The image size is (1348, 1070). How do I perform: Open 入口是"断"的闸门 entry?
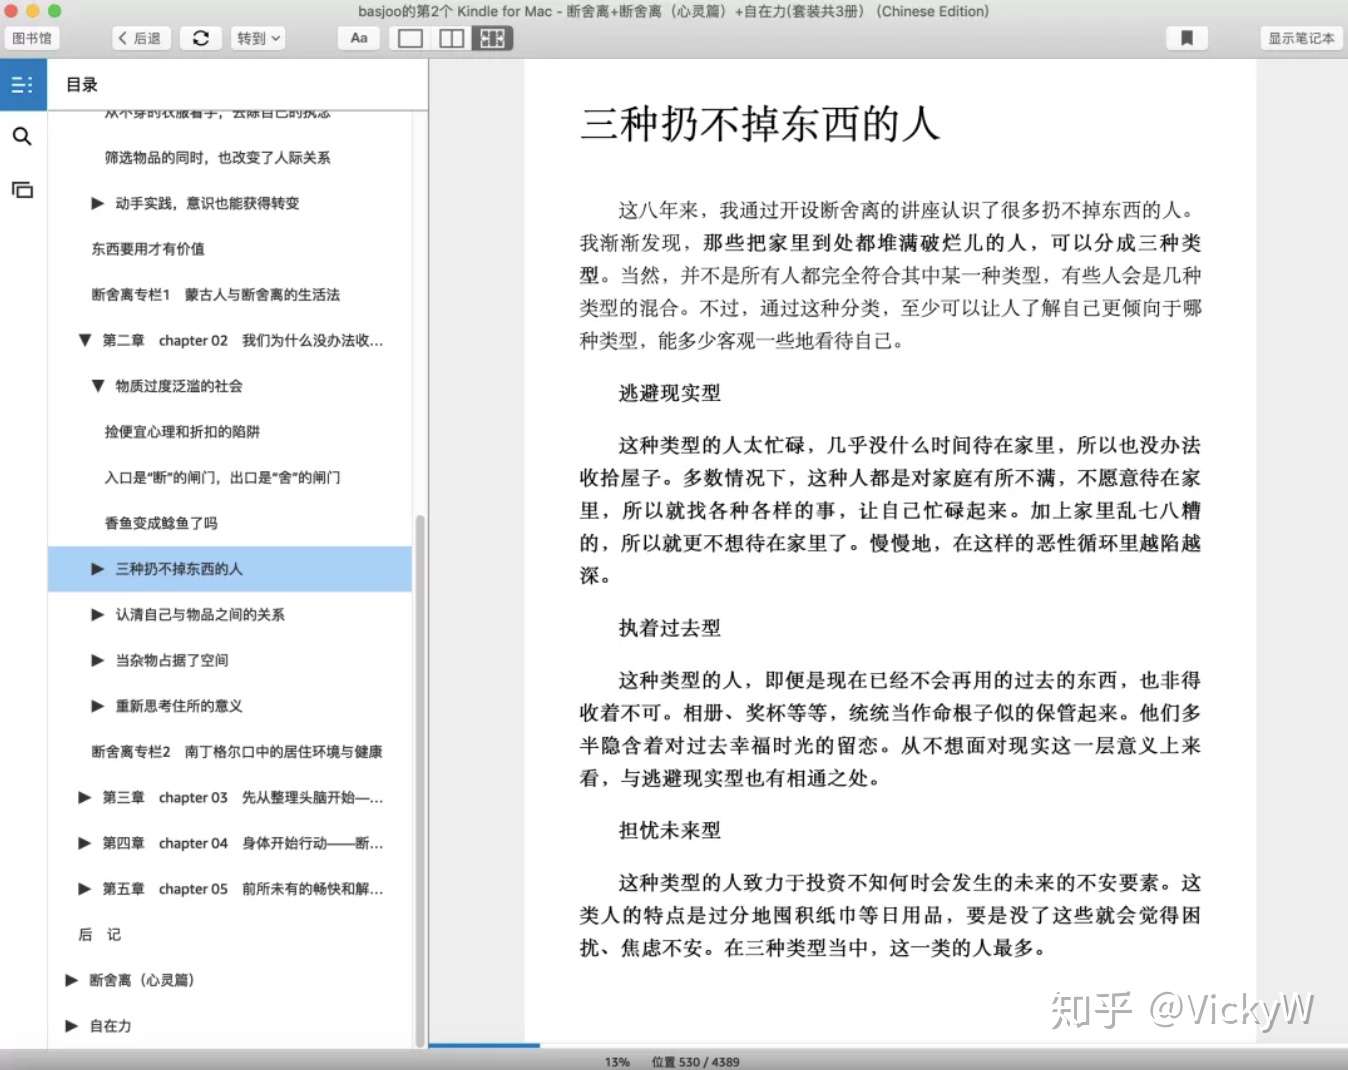tap(222, 477)
